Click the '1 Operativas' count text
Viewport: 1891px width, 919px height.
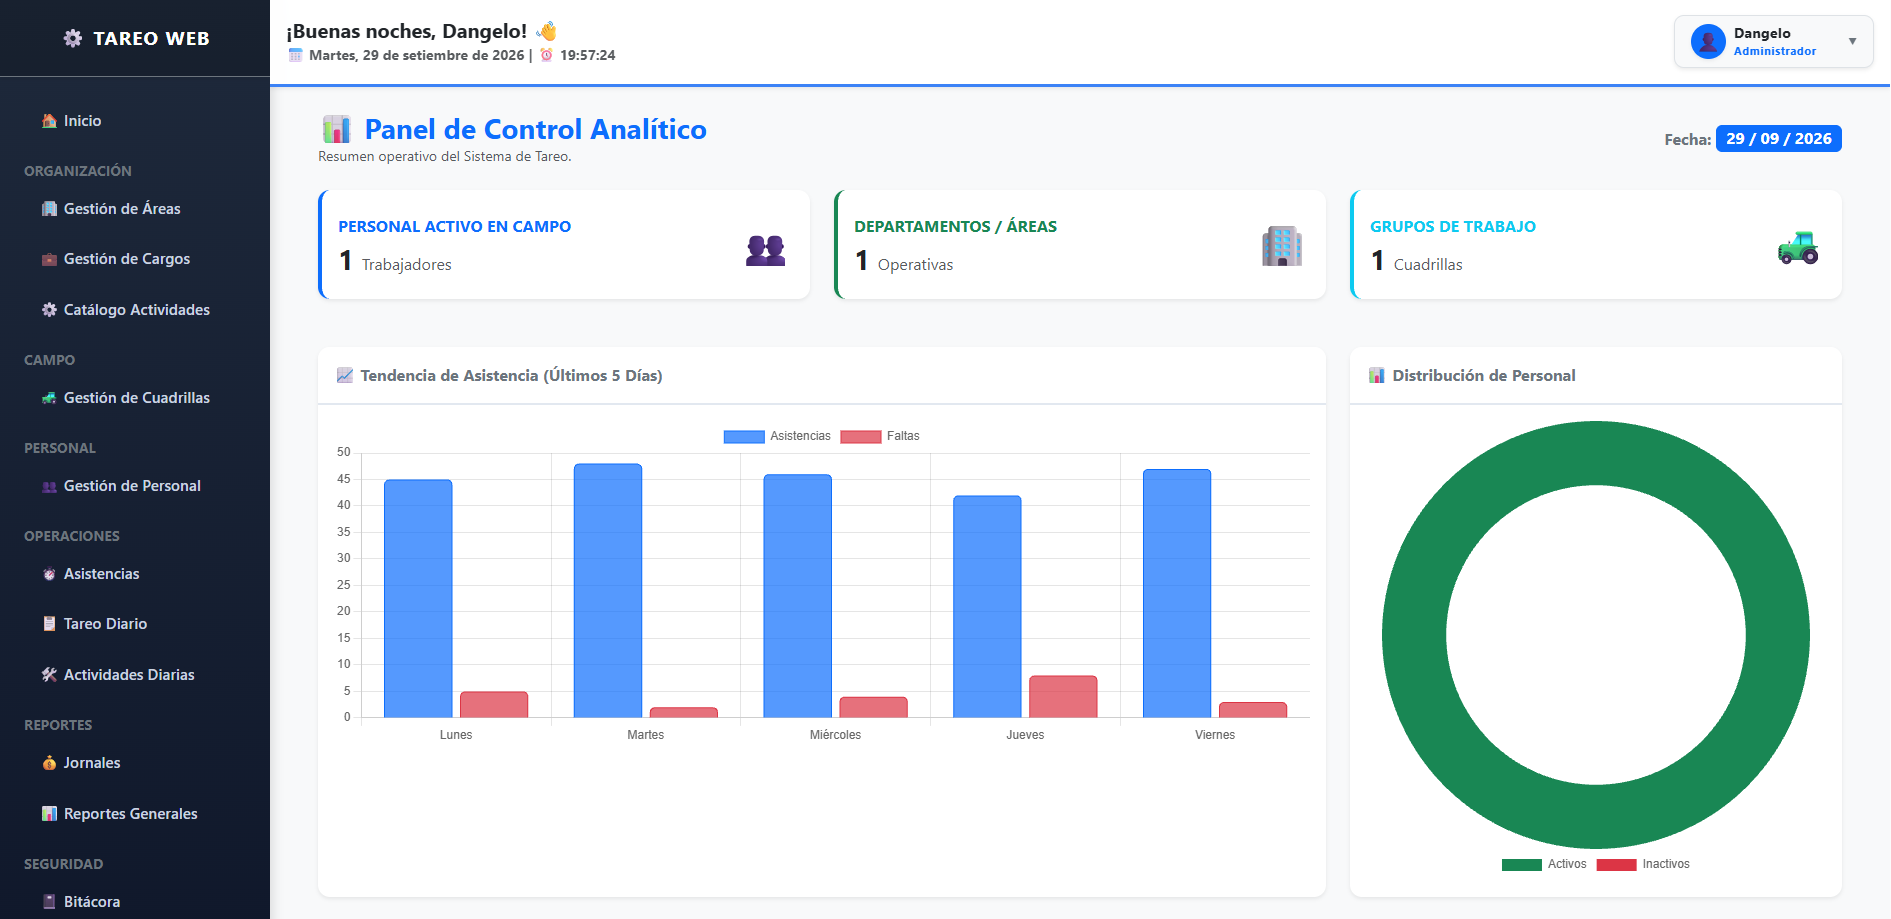(904, 262)
